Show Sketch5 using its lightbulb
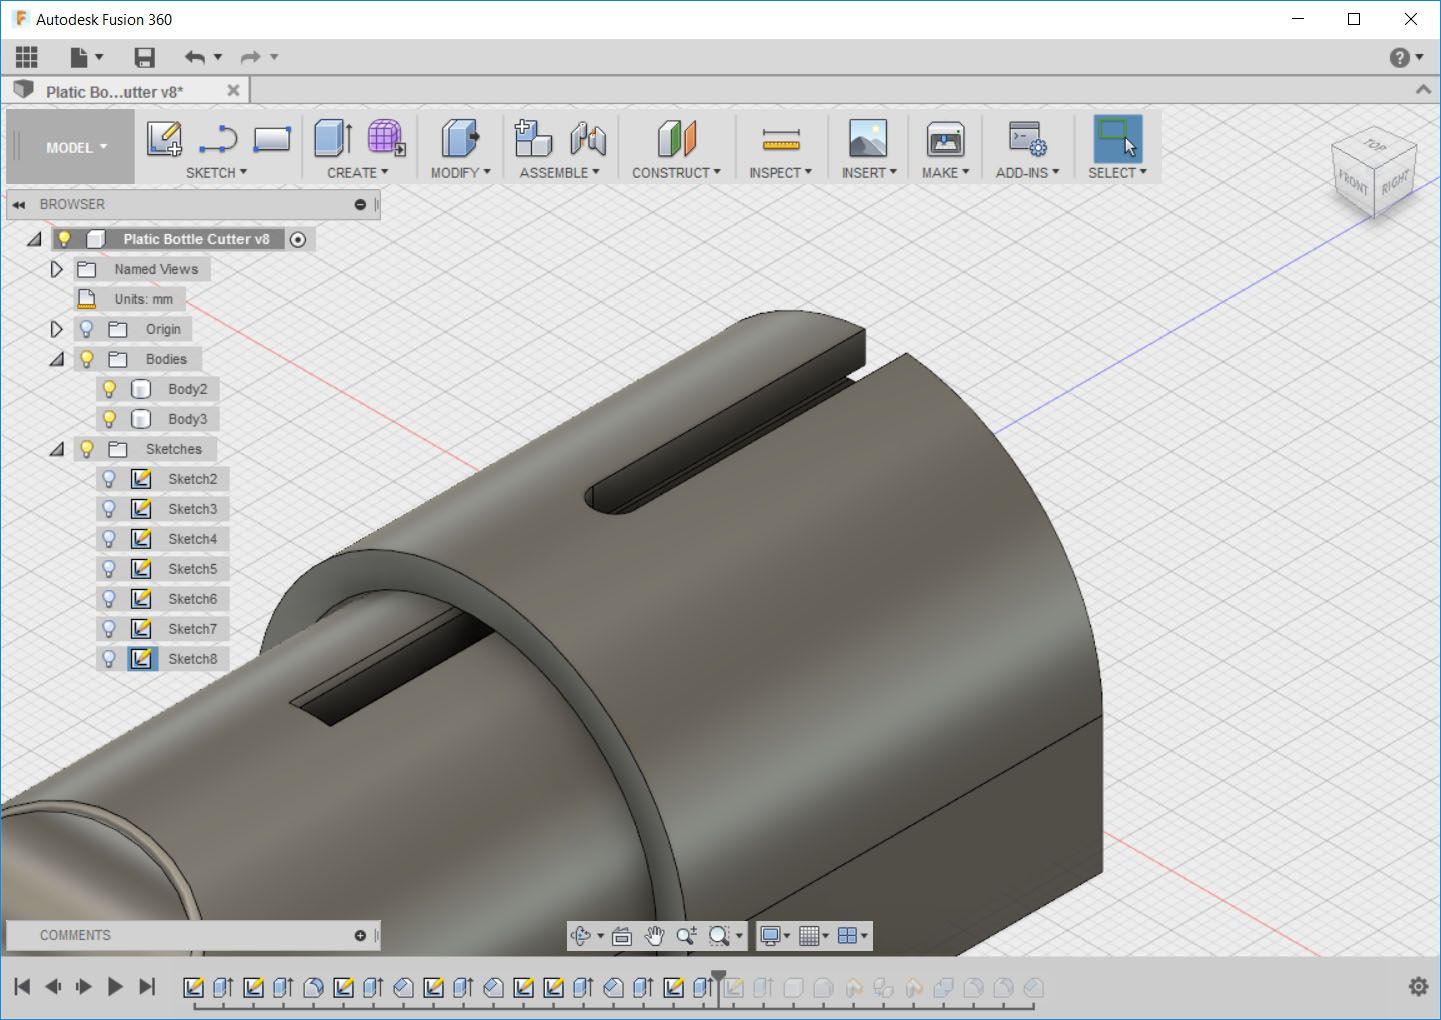1441x1020 pixels. 110,569
